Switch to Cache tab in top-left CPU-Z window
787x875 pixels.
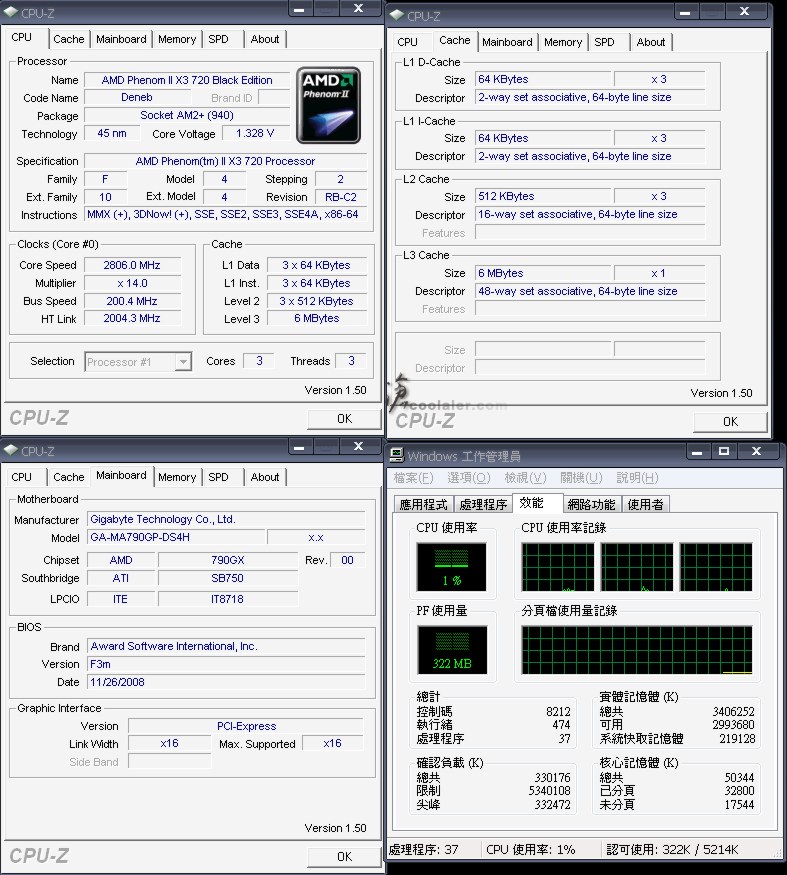[69, 39]
